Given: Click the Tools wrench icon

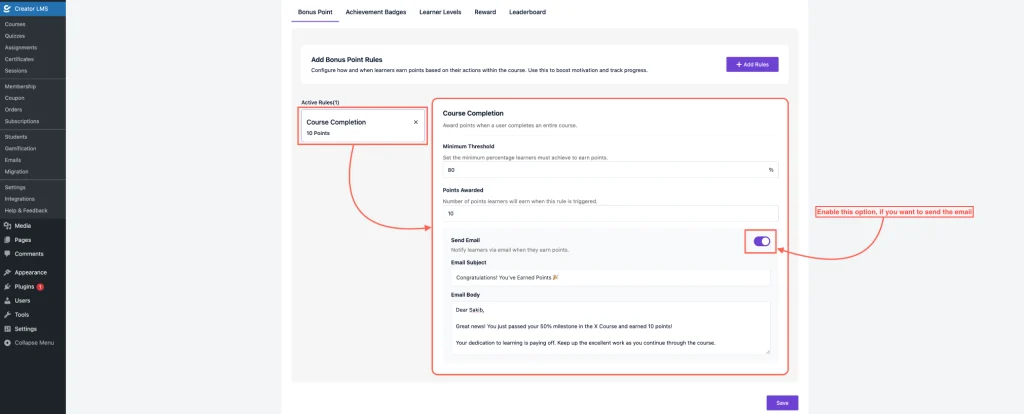Looking at the screenshot, I should tap(8, 314).
